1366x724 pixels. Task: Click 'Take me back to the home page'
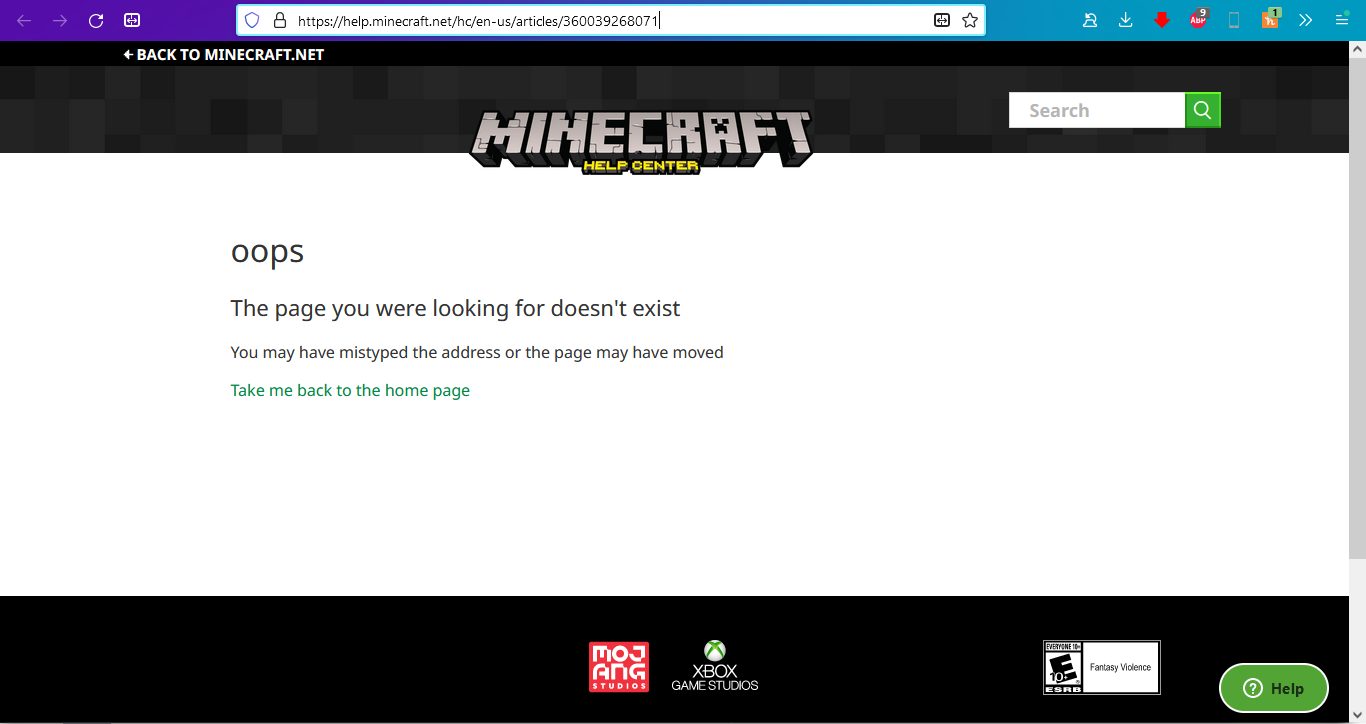tap(350, 390)
